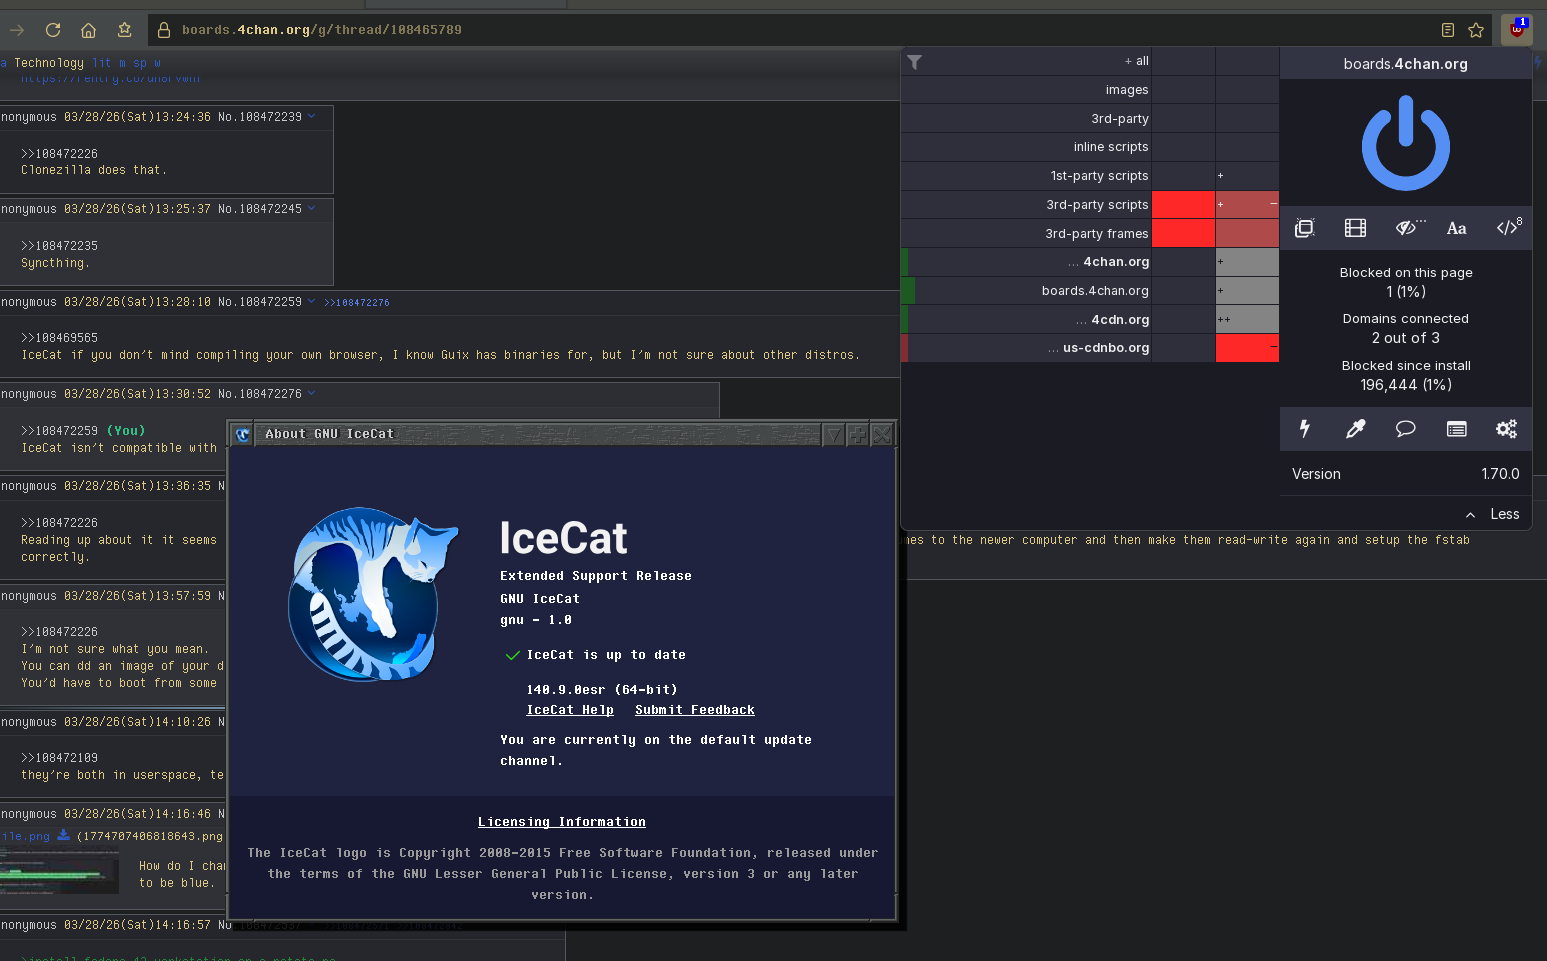Open the attached image thumbnail

pos(59,870)
